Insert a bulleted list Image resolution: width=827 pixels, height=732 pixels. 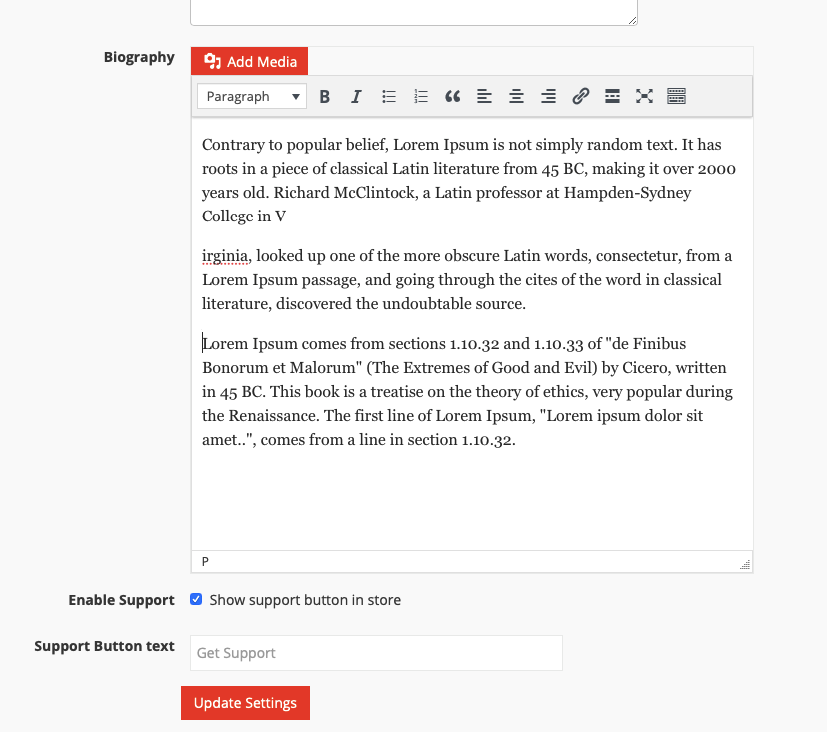(389, 97)
